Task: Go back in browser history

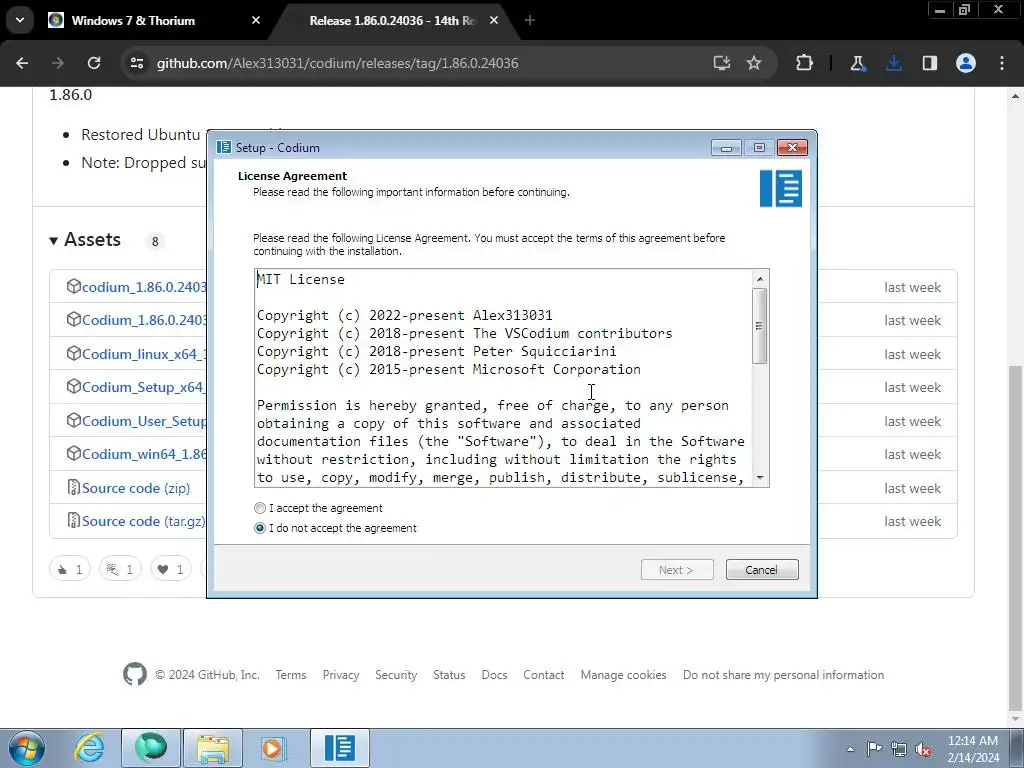Action: pos(22,63)
